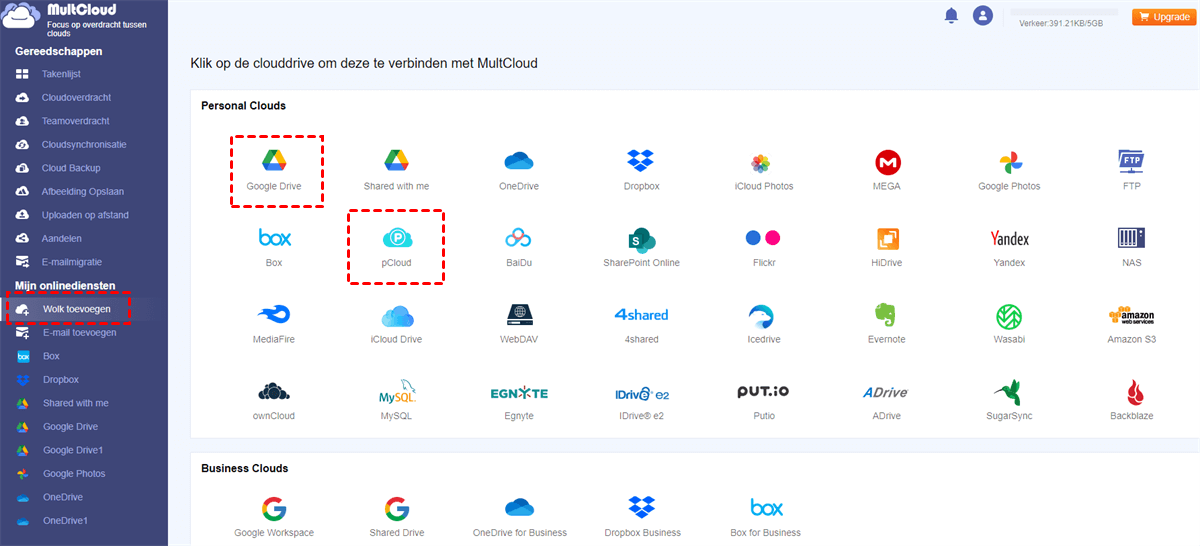Select the Google Drive cloud icon

(x=274, y=160)
